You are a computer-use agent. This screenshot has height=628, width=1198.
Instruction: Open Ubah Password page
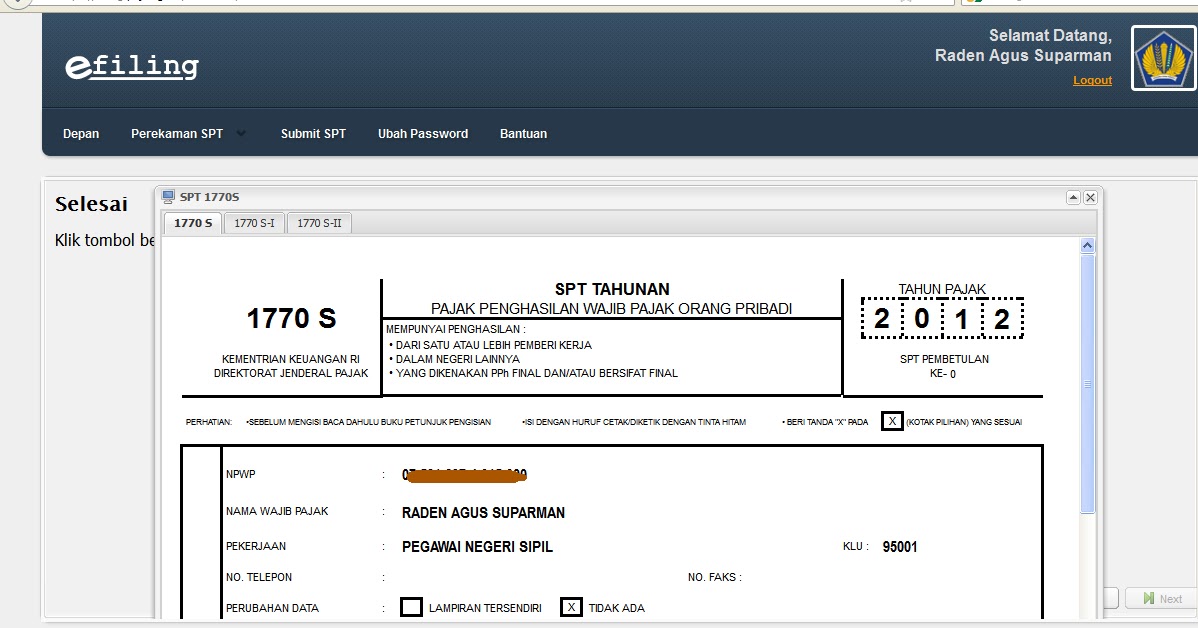pos(423,134)
